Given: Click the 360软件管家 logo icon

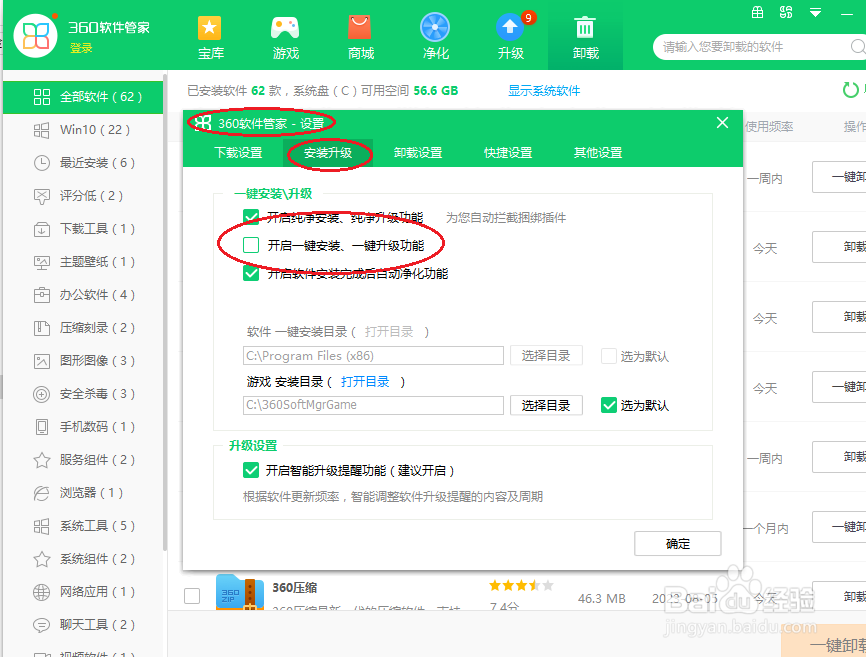Looking at the screenshot, I should [x=35, y=36].
